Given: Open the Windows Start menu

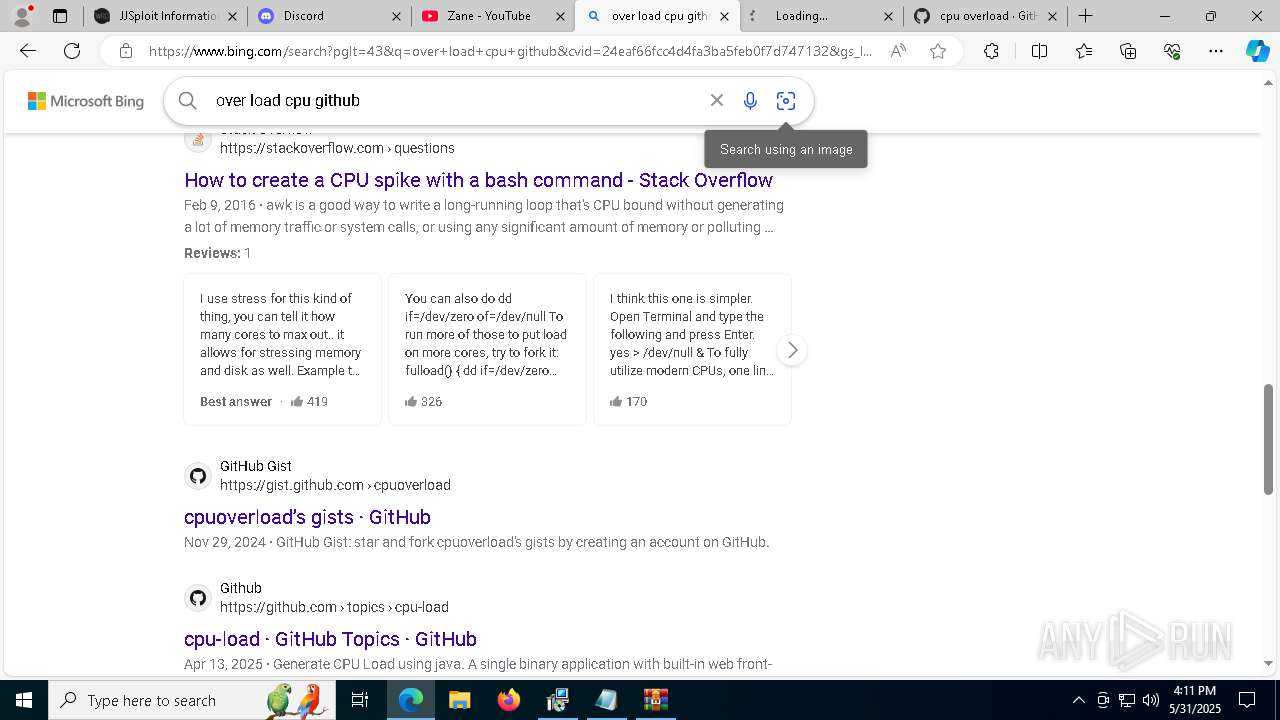Looking at the screenshot, I should click(x=23, y=700).
